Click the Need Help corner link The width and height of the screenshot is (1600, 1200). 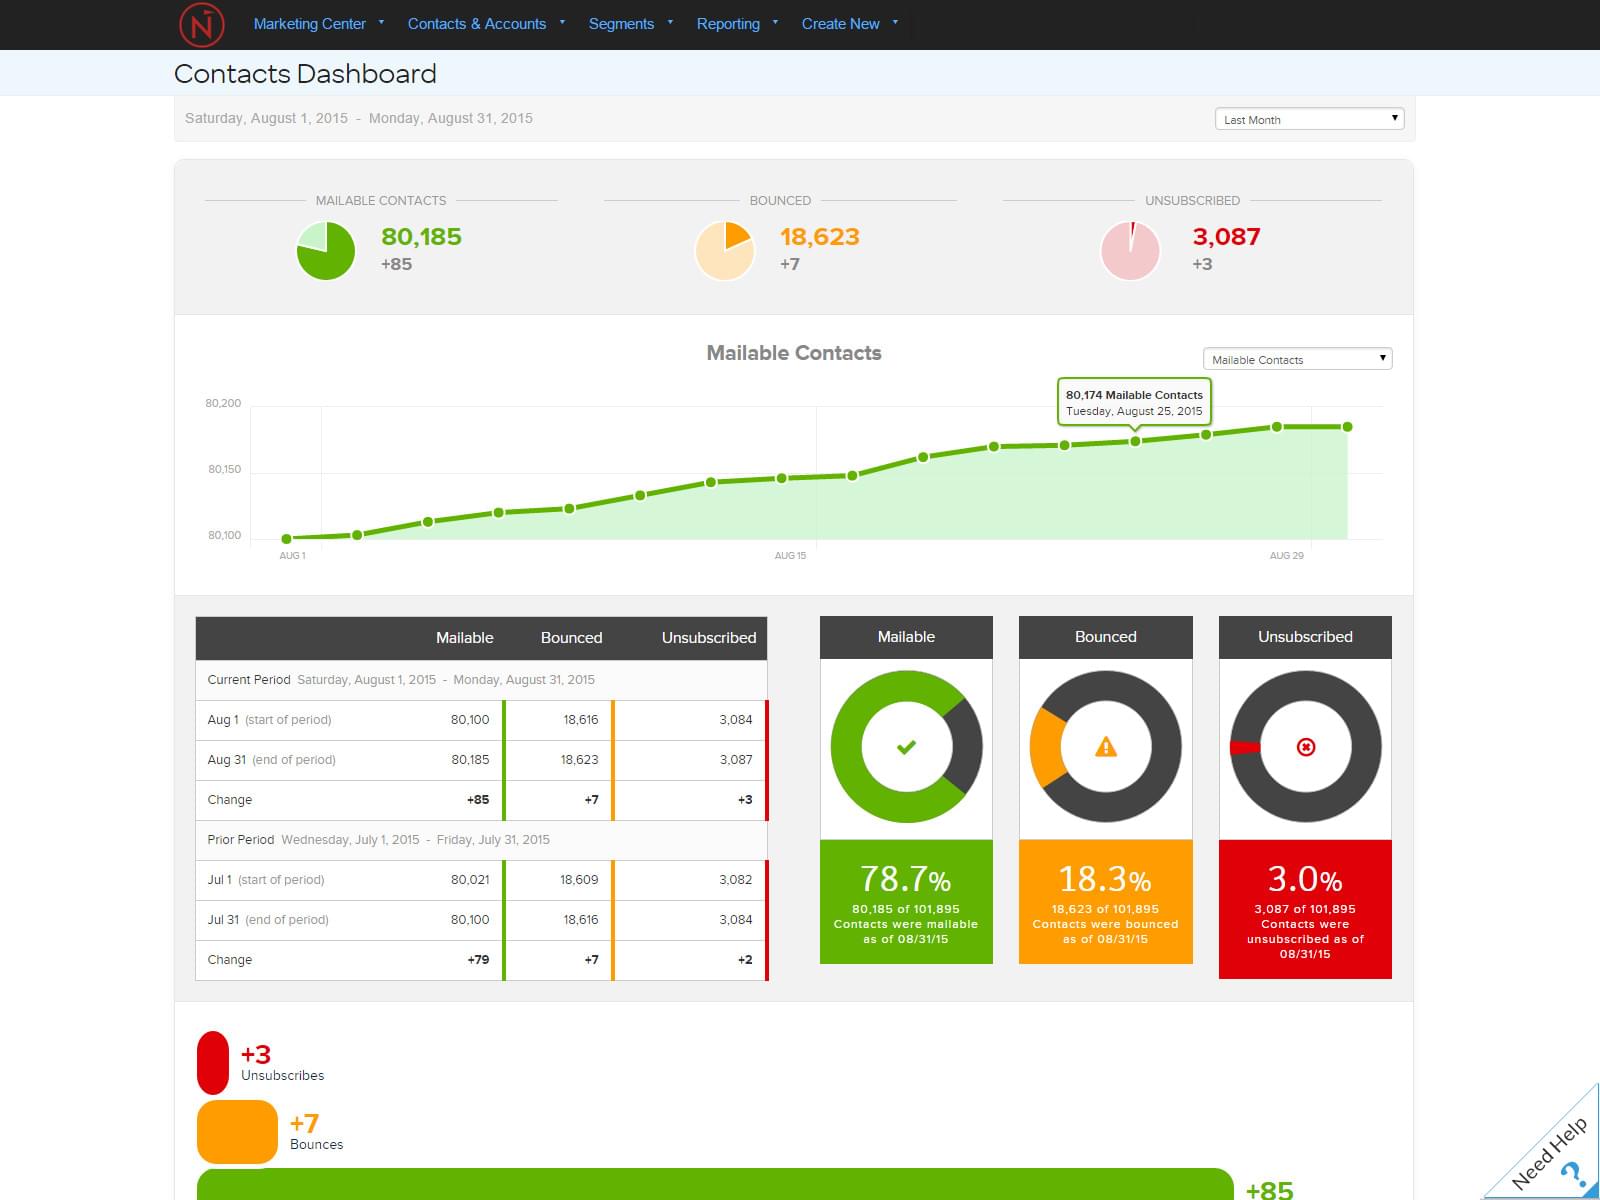pyautogui.click(x=1548, y=1148)
